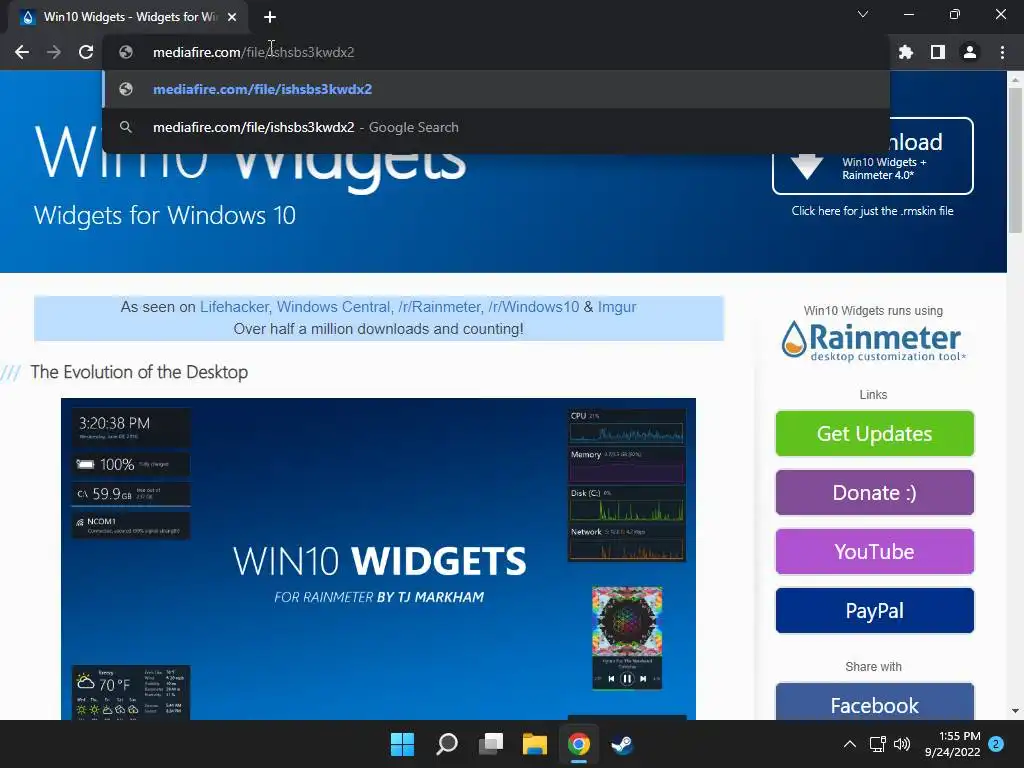This screenshot has width=1024, height=768.
Task: Open Steam from the taskbar
Action: pyautogui.click(x=622, y=744)
